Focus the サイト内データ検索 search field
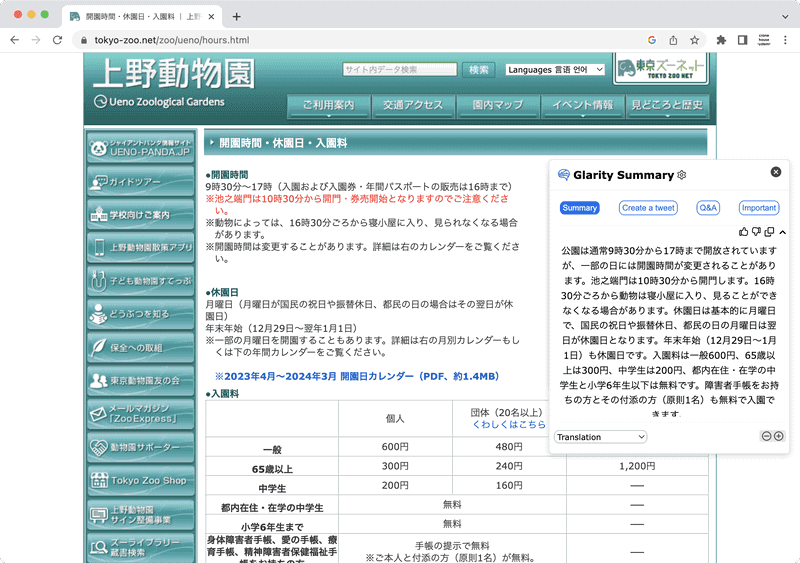 tap(399, 69)
